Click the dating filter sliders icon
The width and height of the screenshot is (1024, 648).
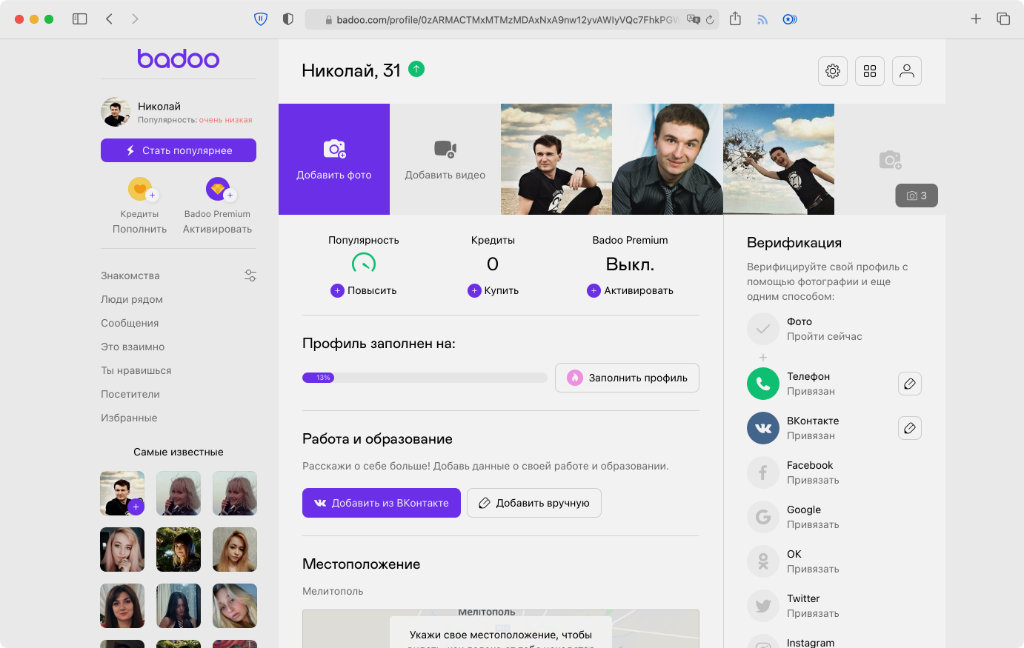[250, 276]
